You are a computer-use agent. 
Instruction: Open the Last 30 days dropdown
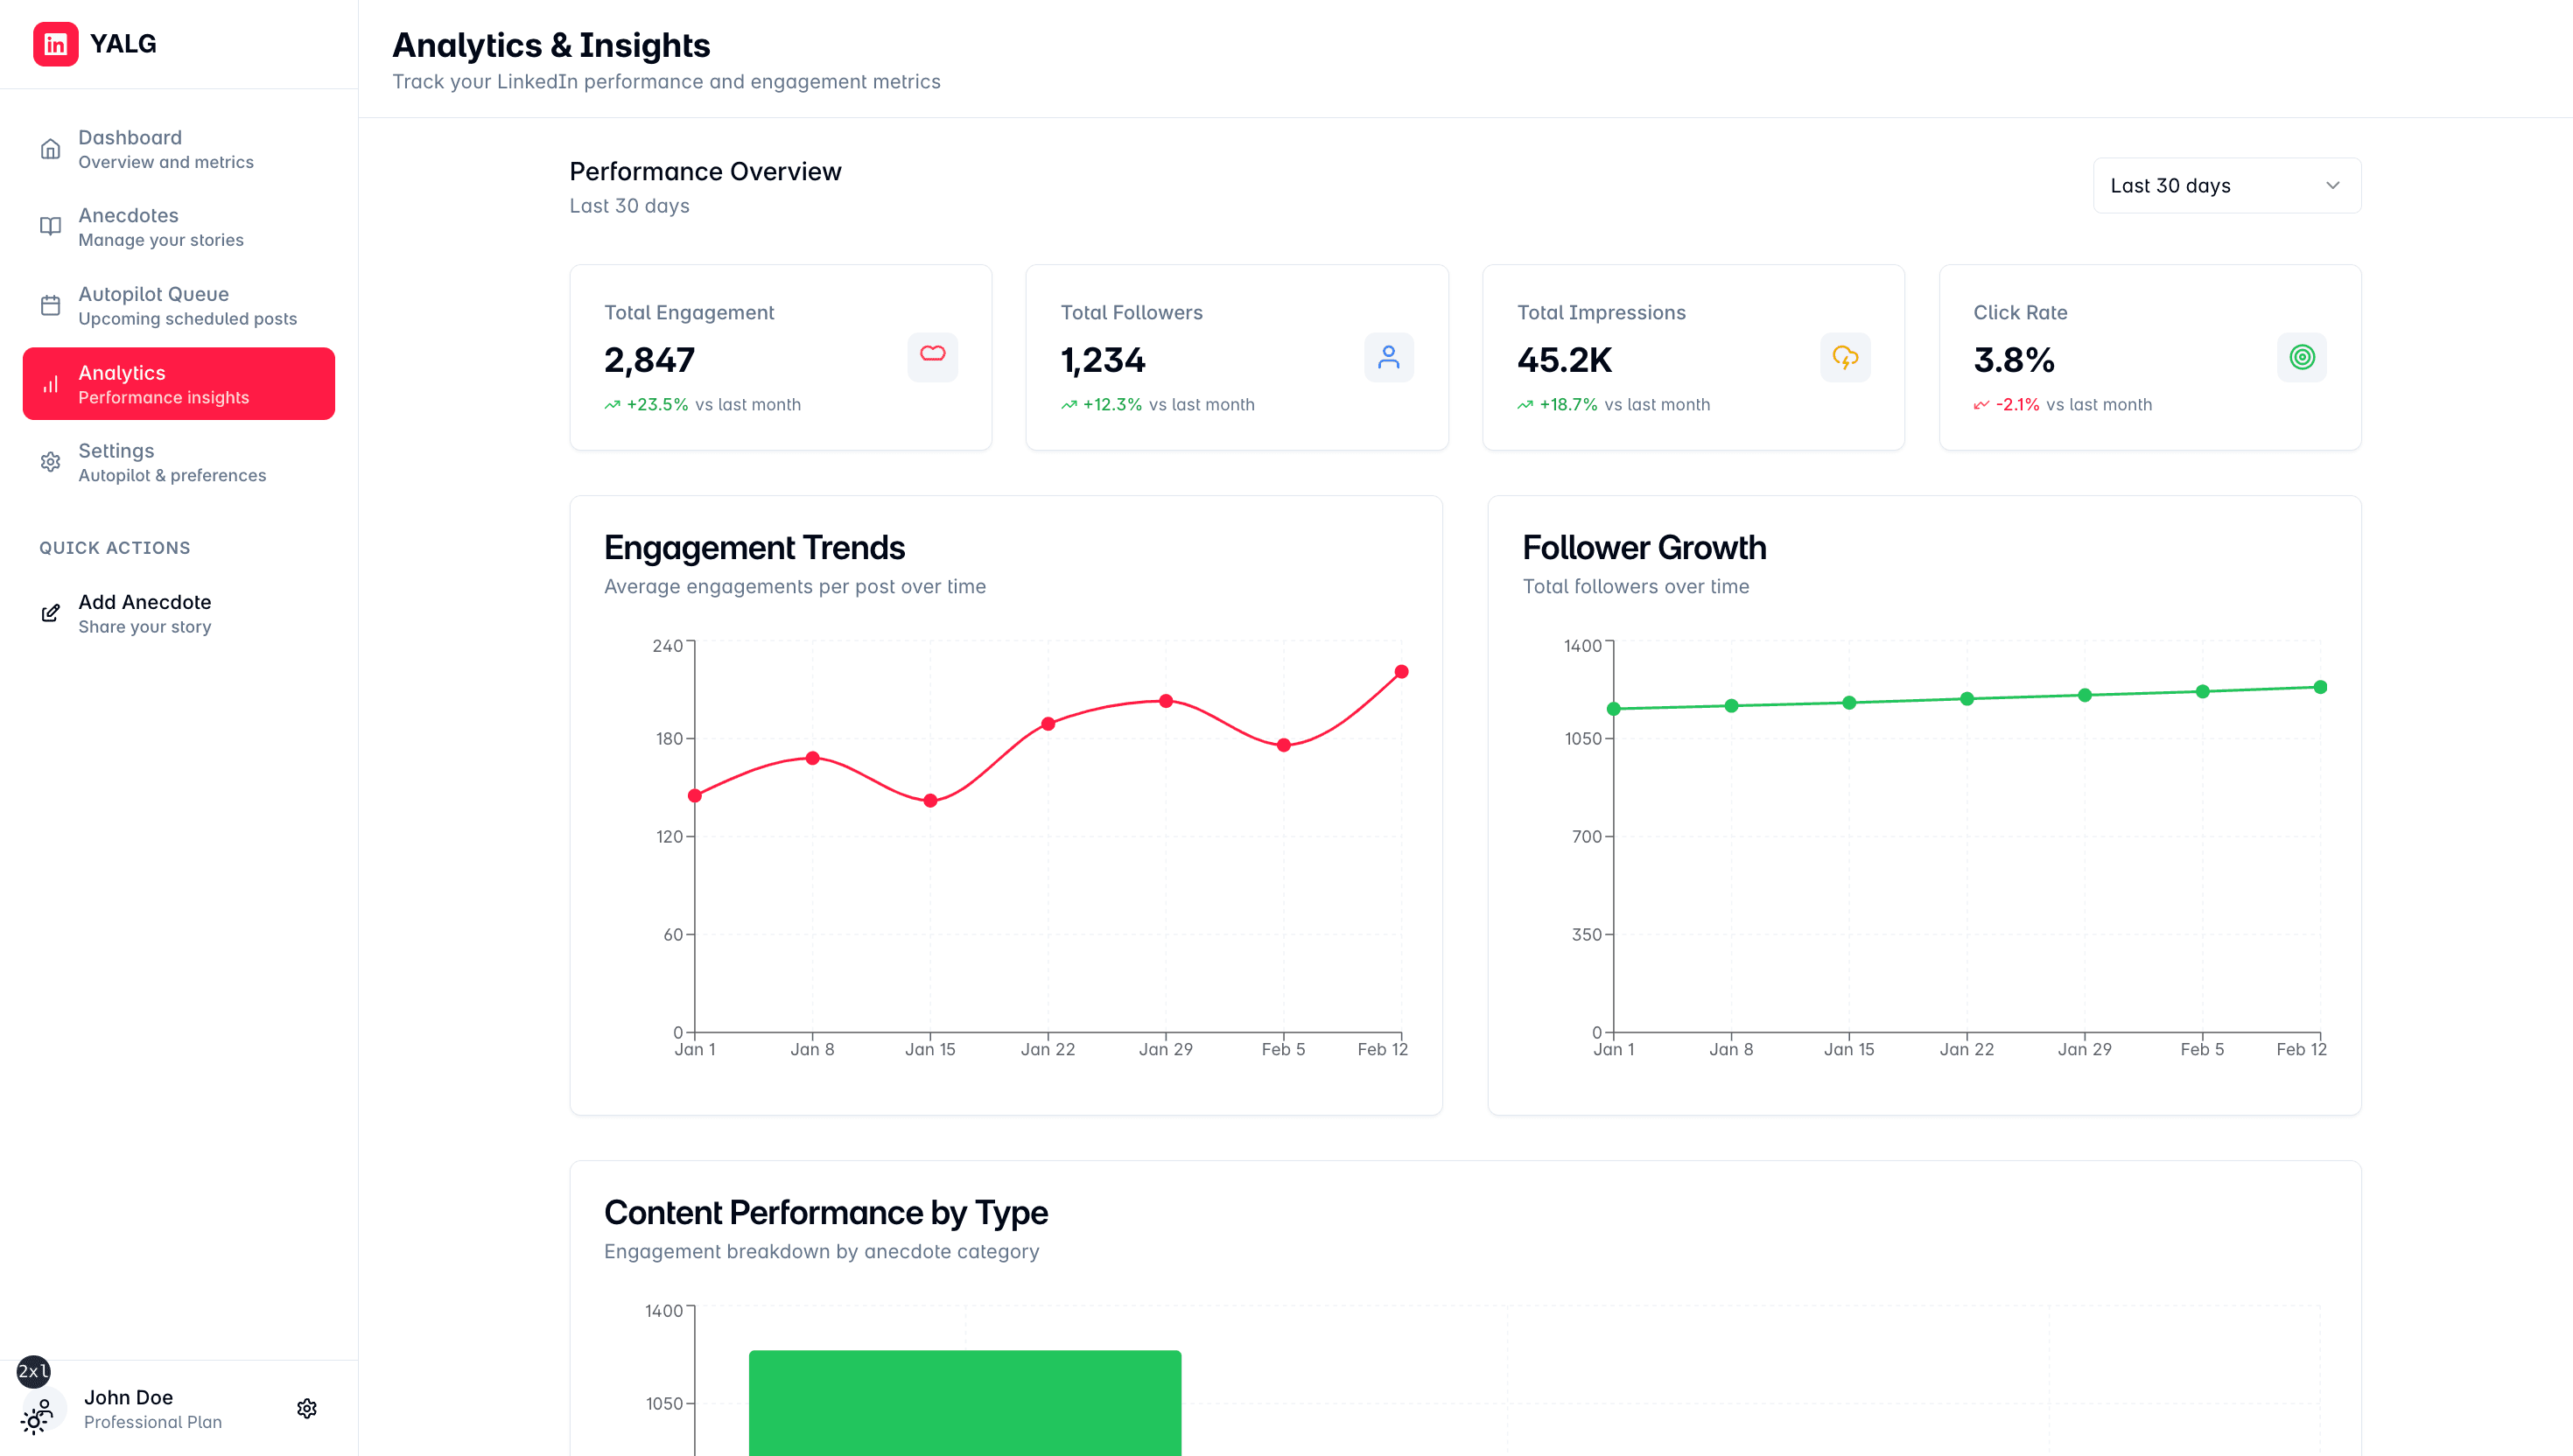click(x=2227, y=186)
